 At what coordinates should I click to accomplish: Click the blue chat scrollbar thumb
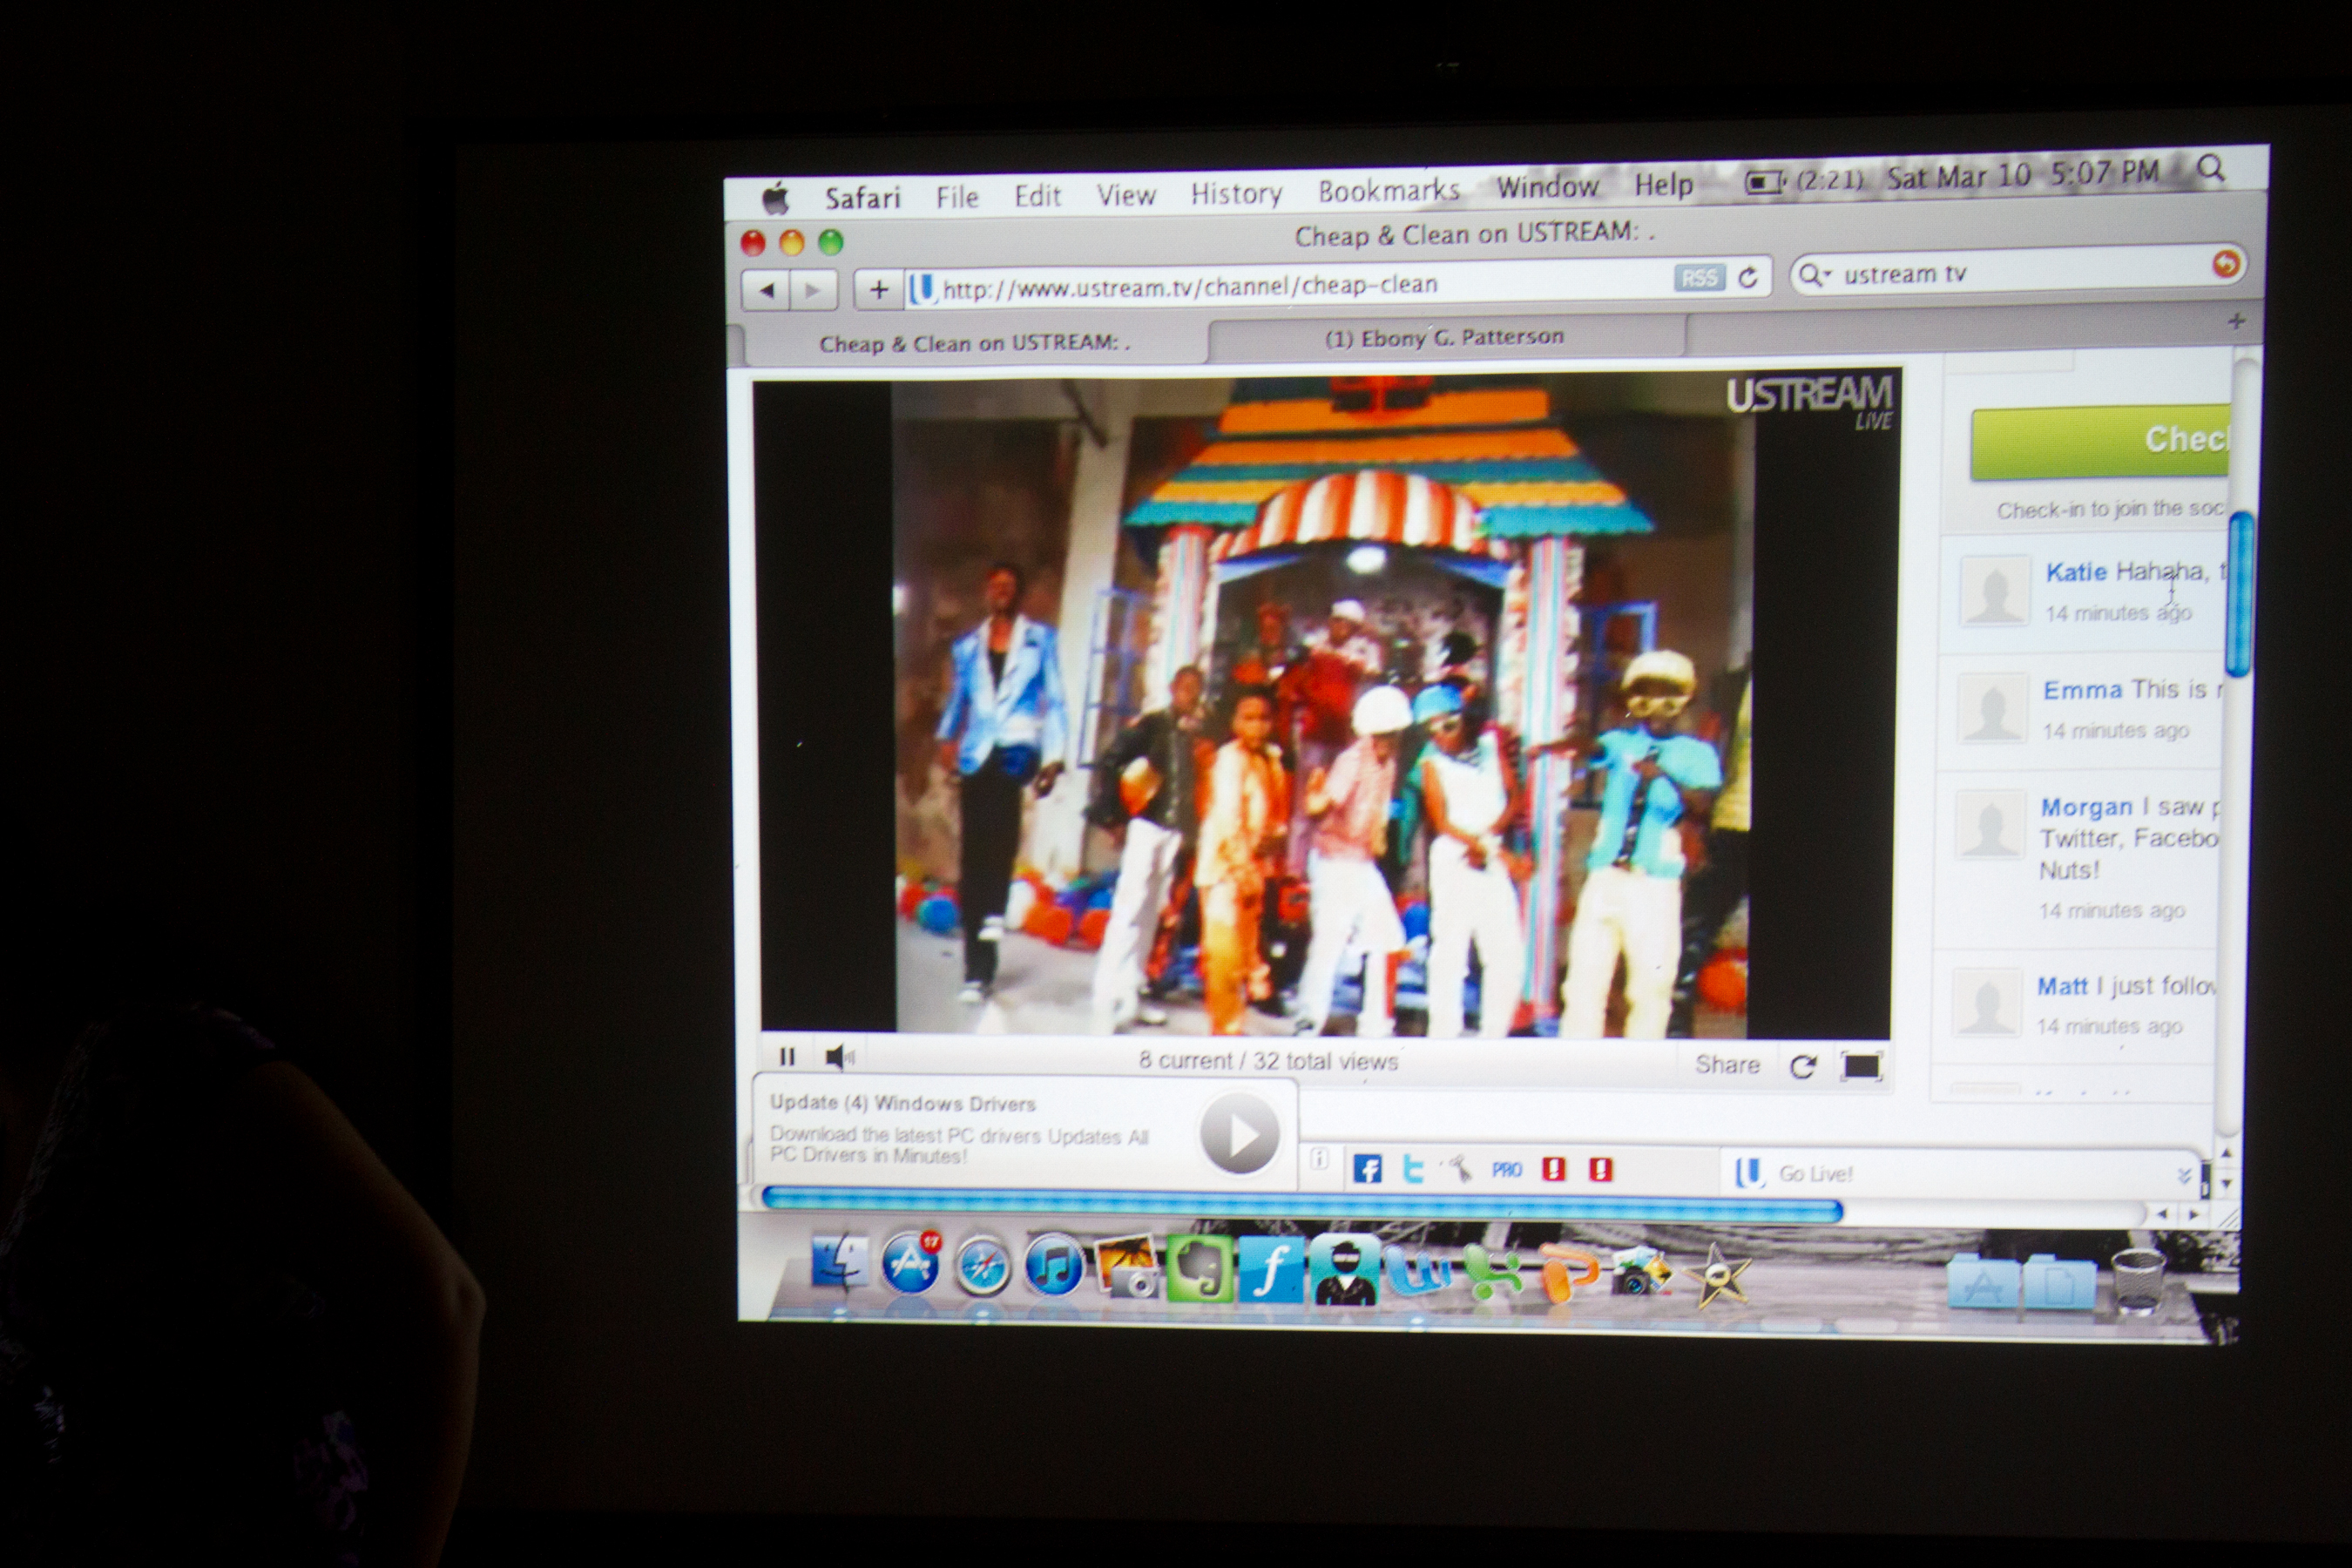click(2239, 593)
